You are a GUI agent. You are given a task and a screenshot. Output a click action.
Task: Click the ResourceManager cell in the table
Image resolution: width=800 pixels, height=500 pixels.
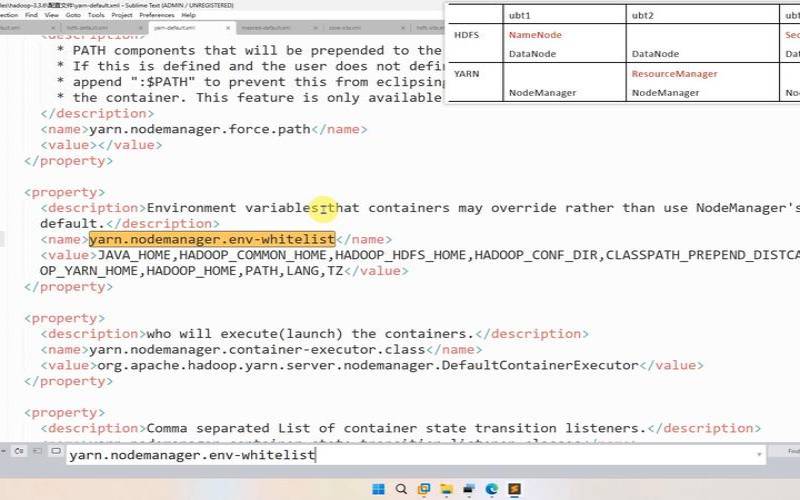tap(672, 74)
